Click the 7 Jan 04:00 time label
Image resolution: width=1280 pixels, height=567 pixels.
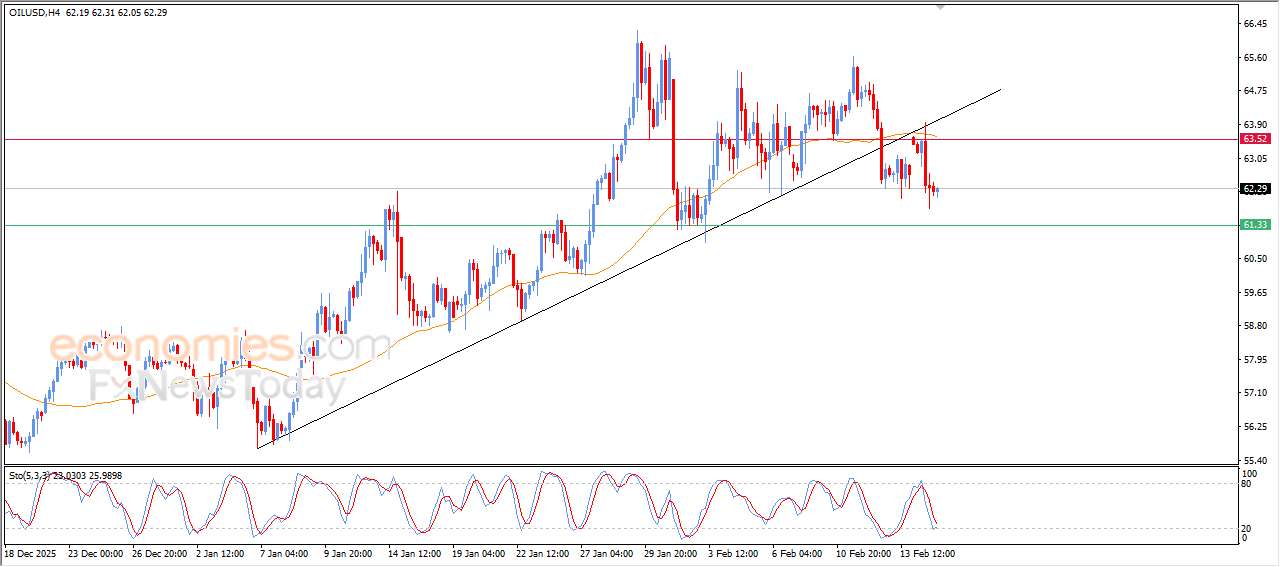click(x=283, y=553)
